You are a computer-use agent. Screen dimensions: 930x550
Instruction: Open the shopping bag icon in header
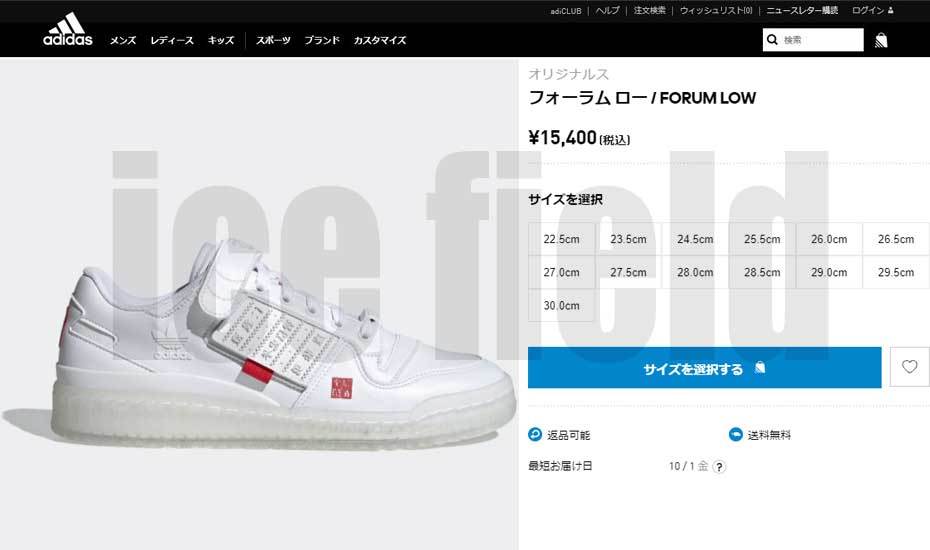click(x=881, y=40)
